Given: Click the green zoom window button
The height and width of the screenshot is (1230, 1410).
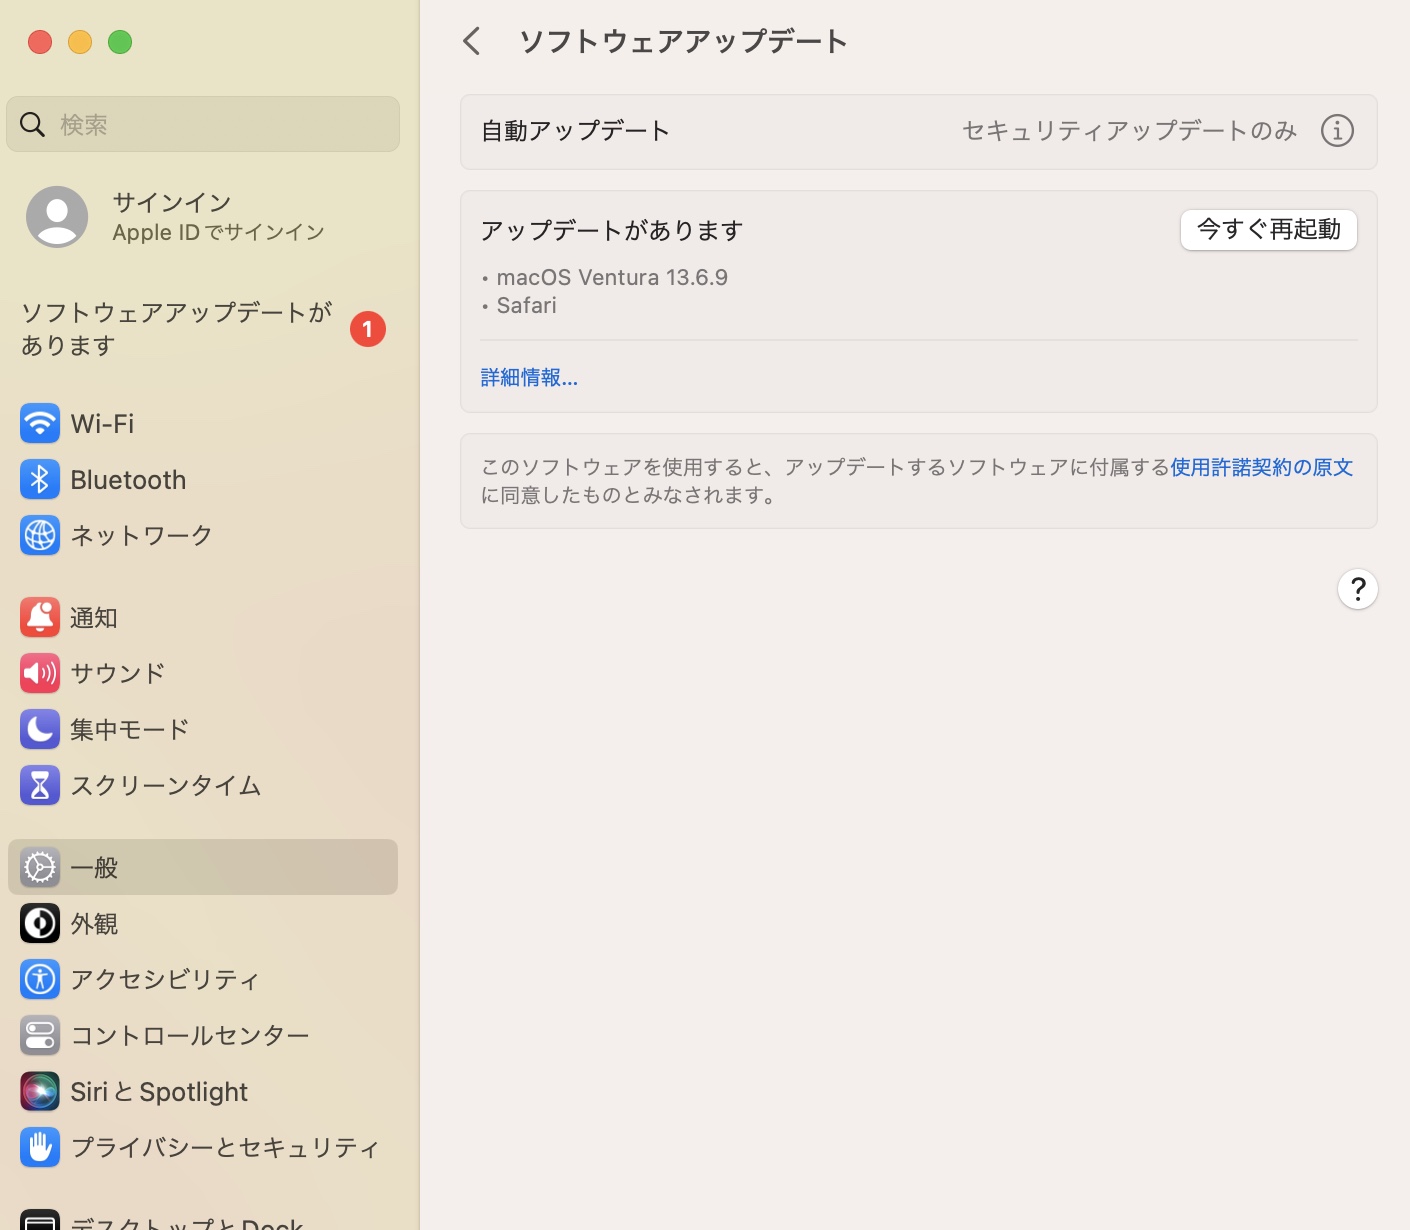Looking at the screenshot, I should pyautogui.click(x=120, y=42).
